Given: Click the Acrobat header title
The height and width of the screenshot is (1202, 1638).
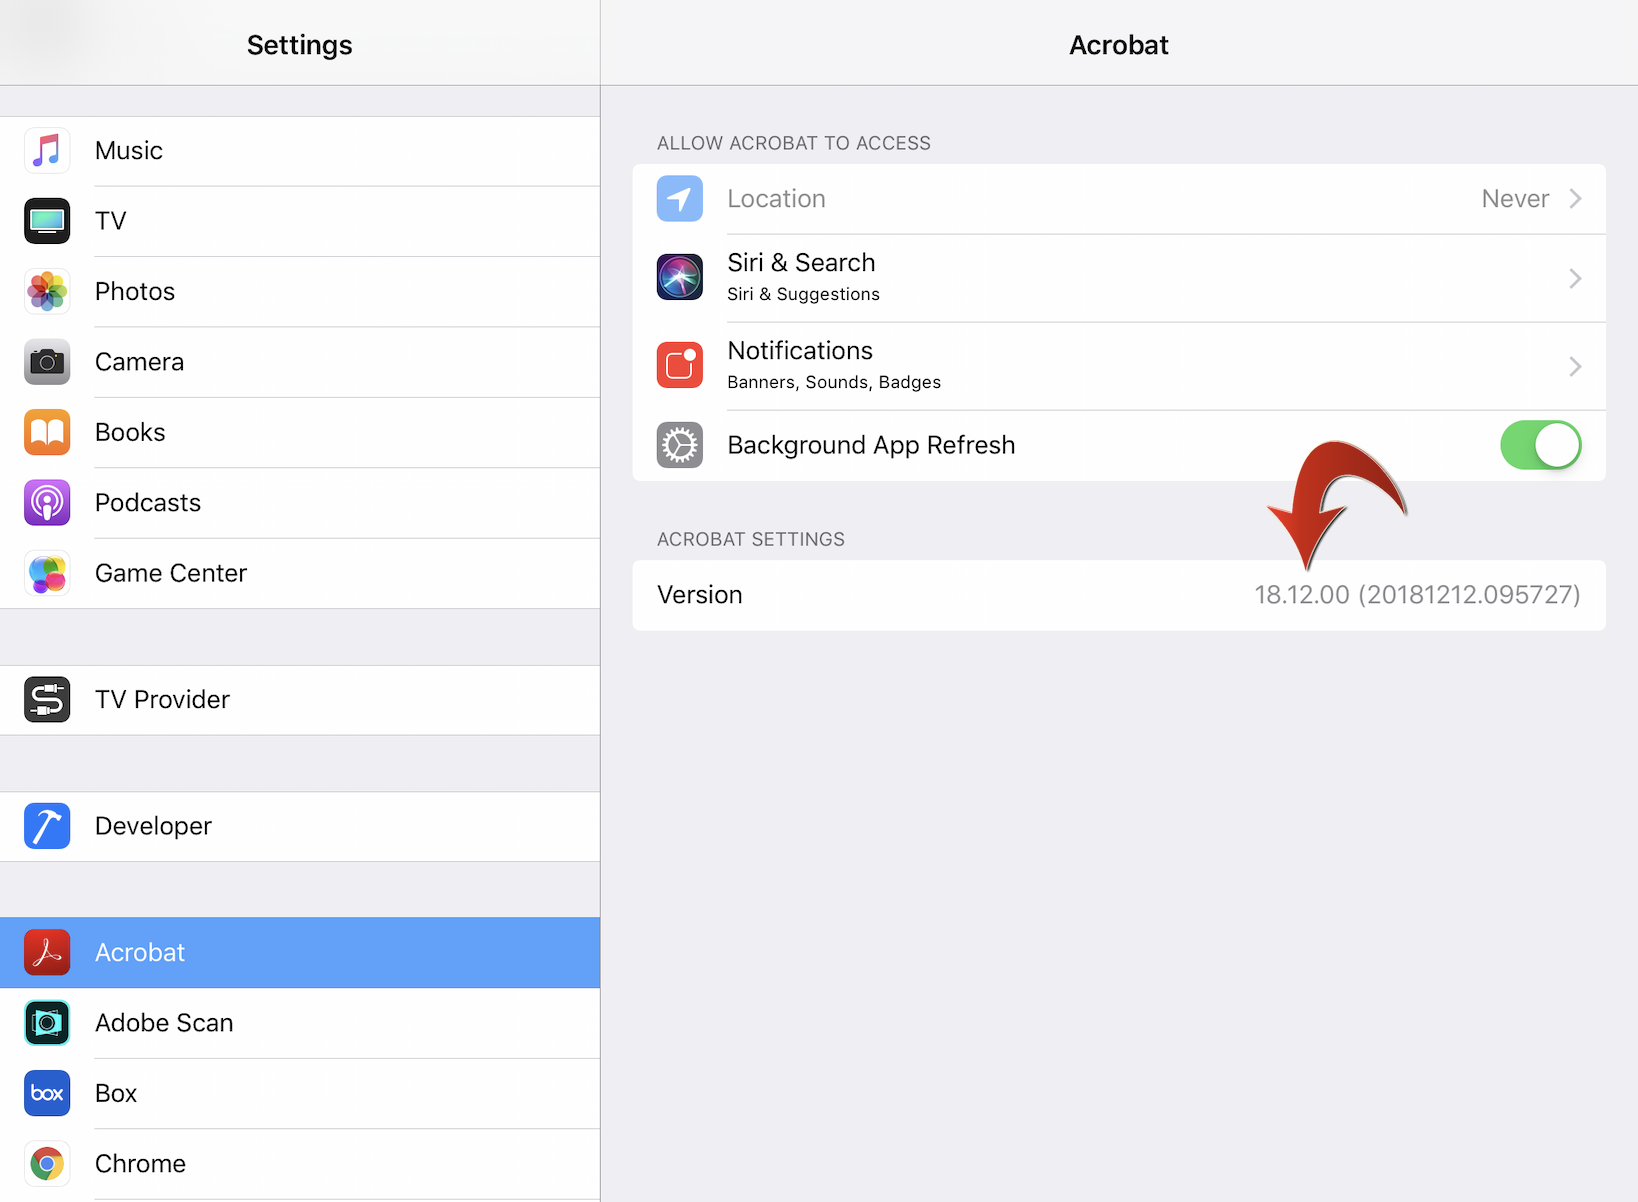Looking at the screenshot, I should pyautogui.click(x=1119, y=45).
